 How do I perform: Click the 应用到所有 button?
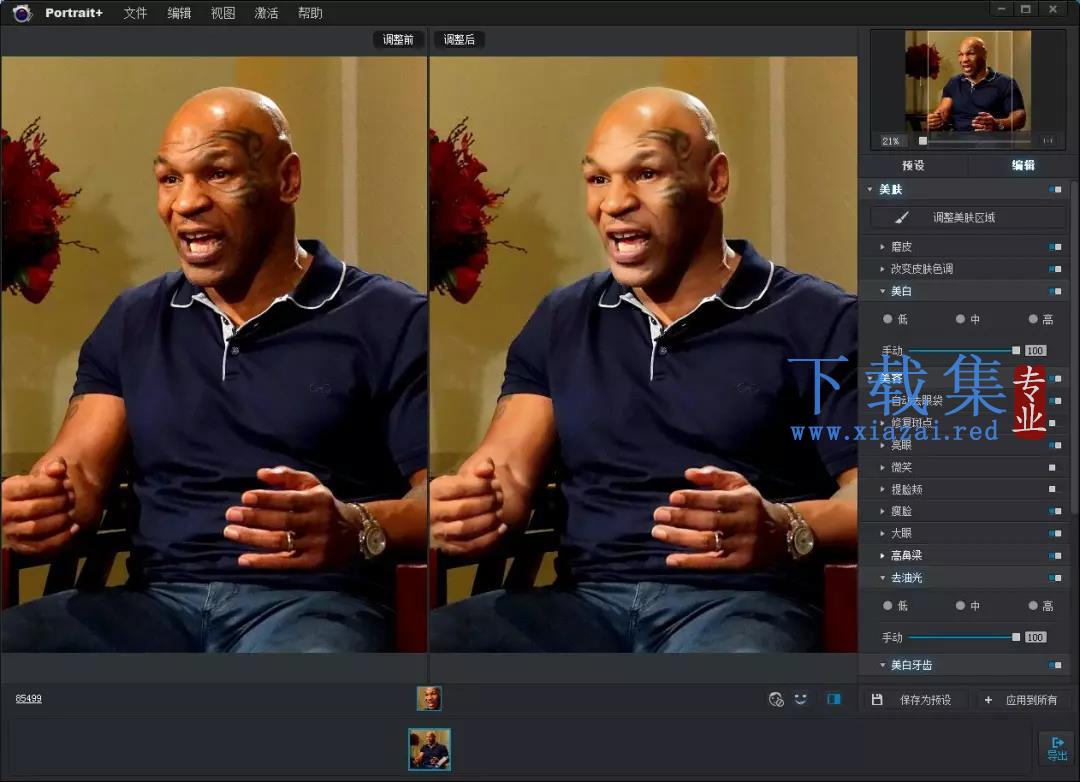coord(1024,700)
